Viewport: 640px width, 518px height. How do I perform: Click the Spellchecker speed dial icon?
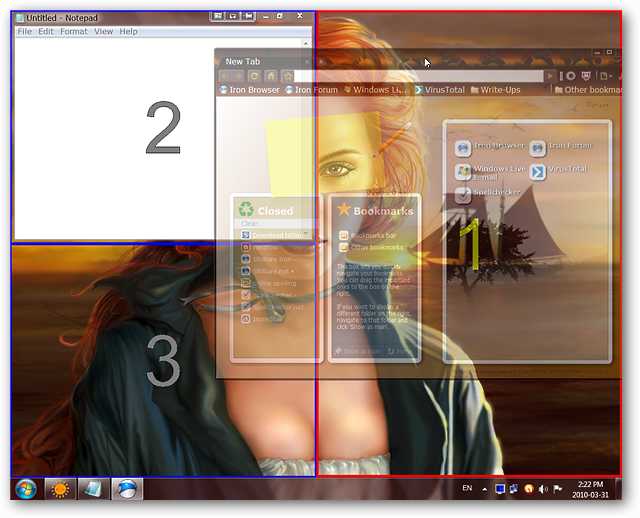[462, 195]
